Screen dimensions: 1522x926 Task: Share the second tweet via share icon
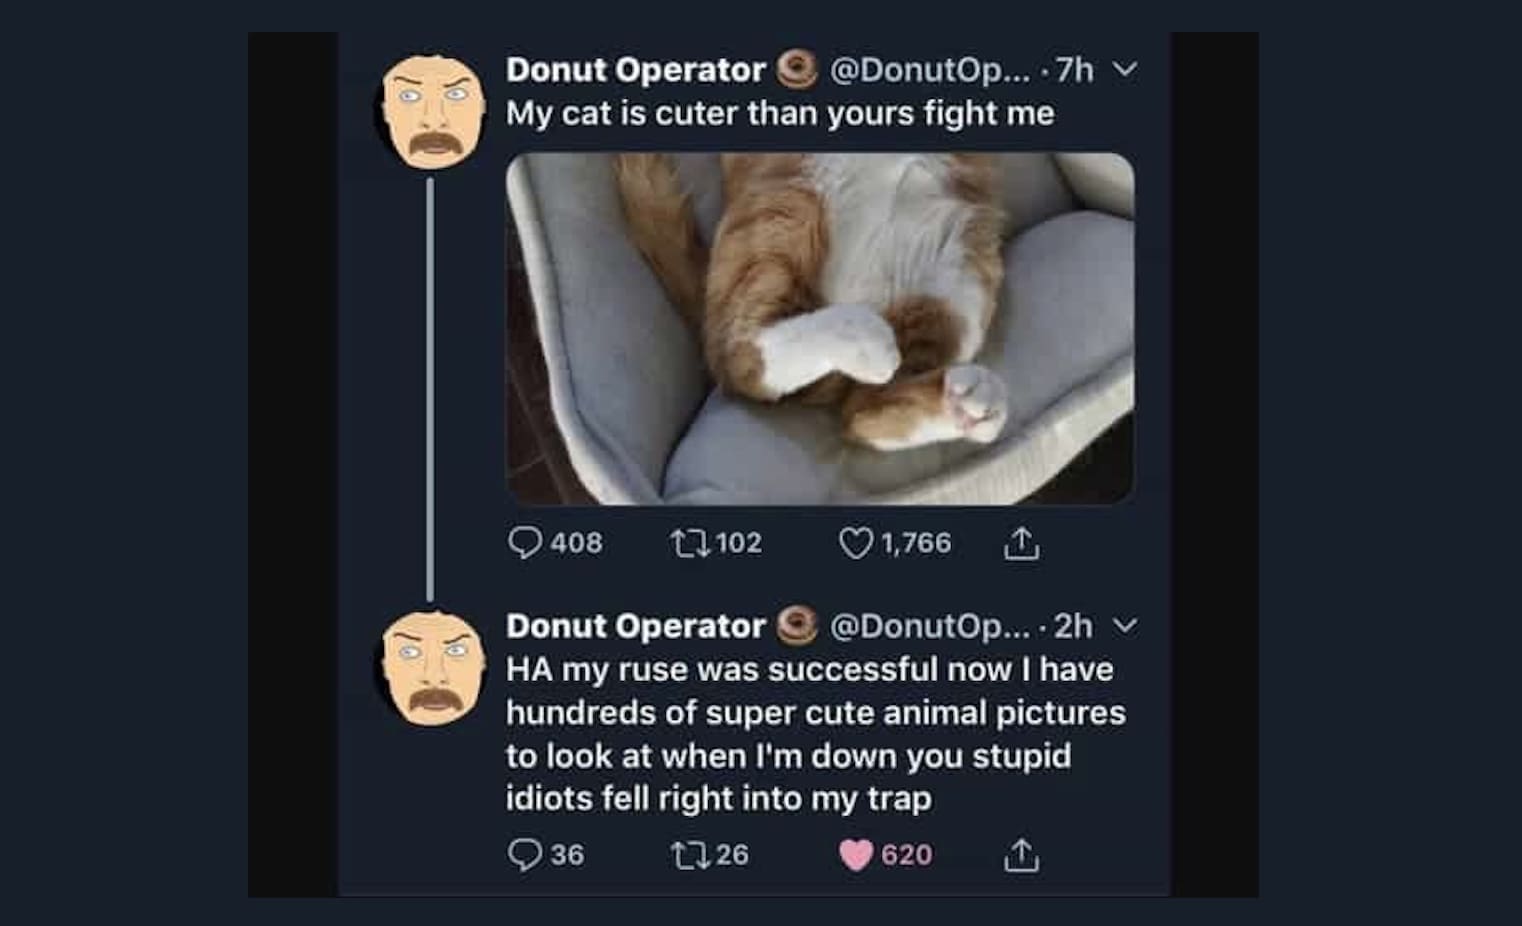click(x=1021, y=855)
